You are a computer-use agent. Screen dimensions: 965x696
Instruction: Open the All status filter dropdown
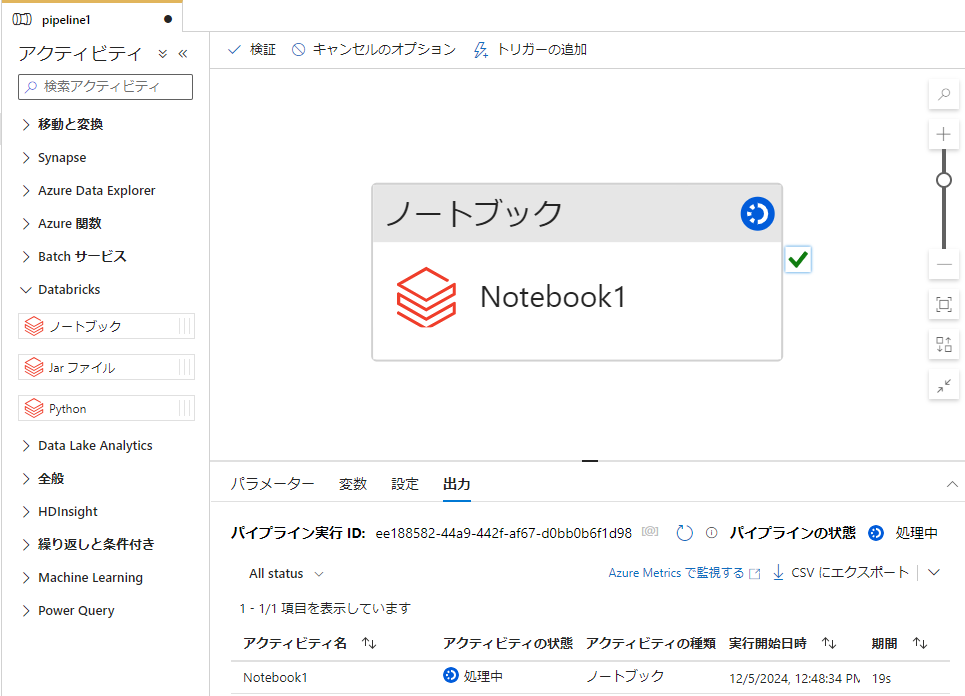pyautogui.click(x=286, y=574)
